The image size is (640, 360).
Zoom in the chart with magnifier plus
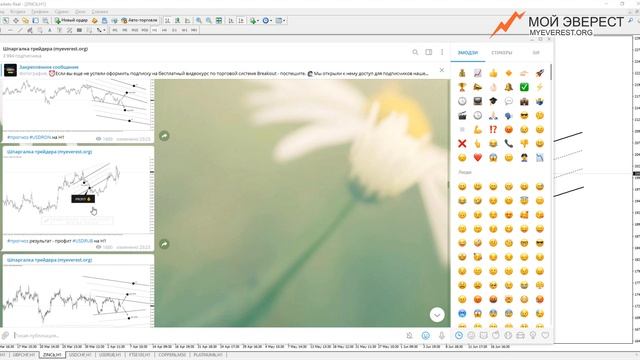tap(199, 20)
